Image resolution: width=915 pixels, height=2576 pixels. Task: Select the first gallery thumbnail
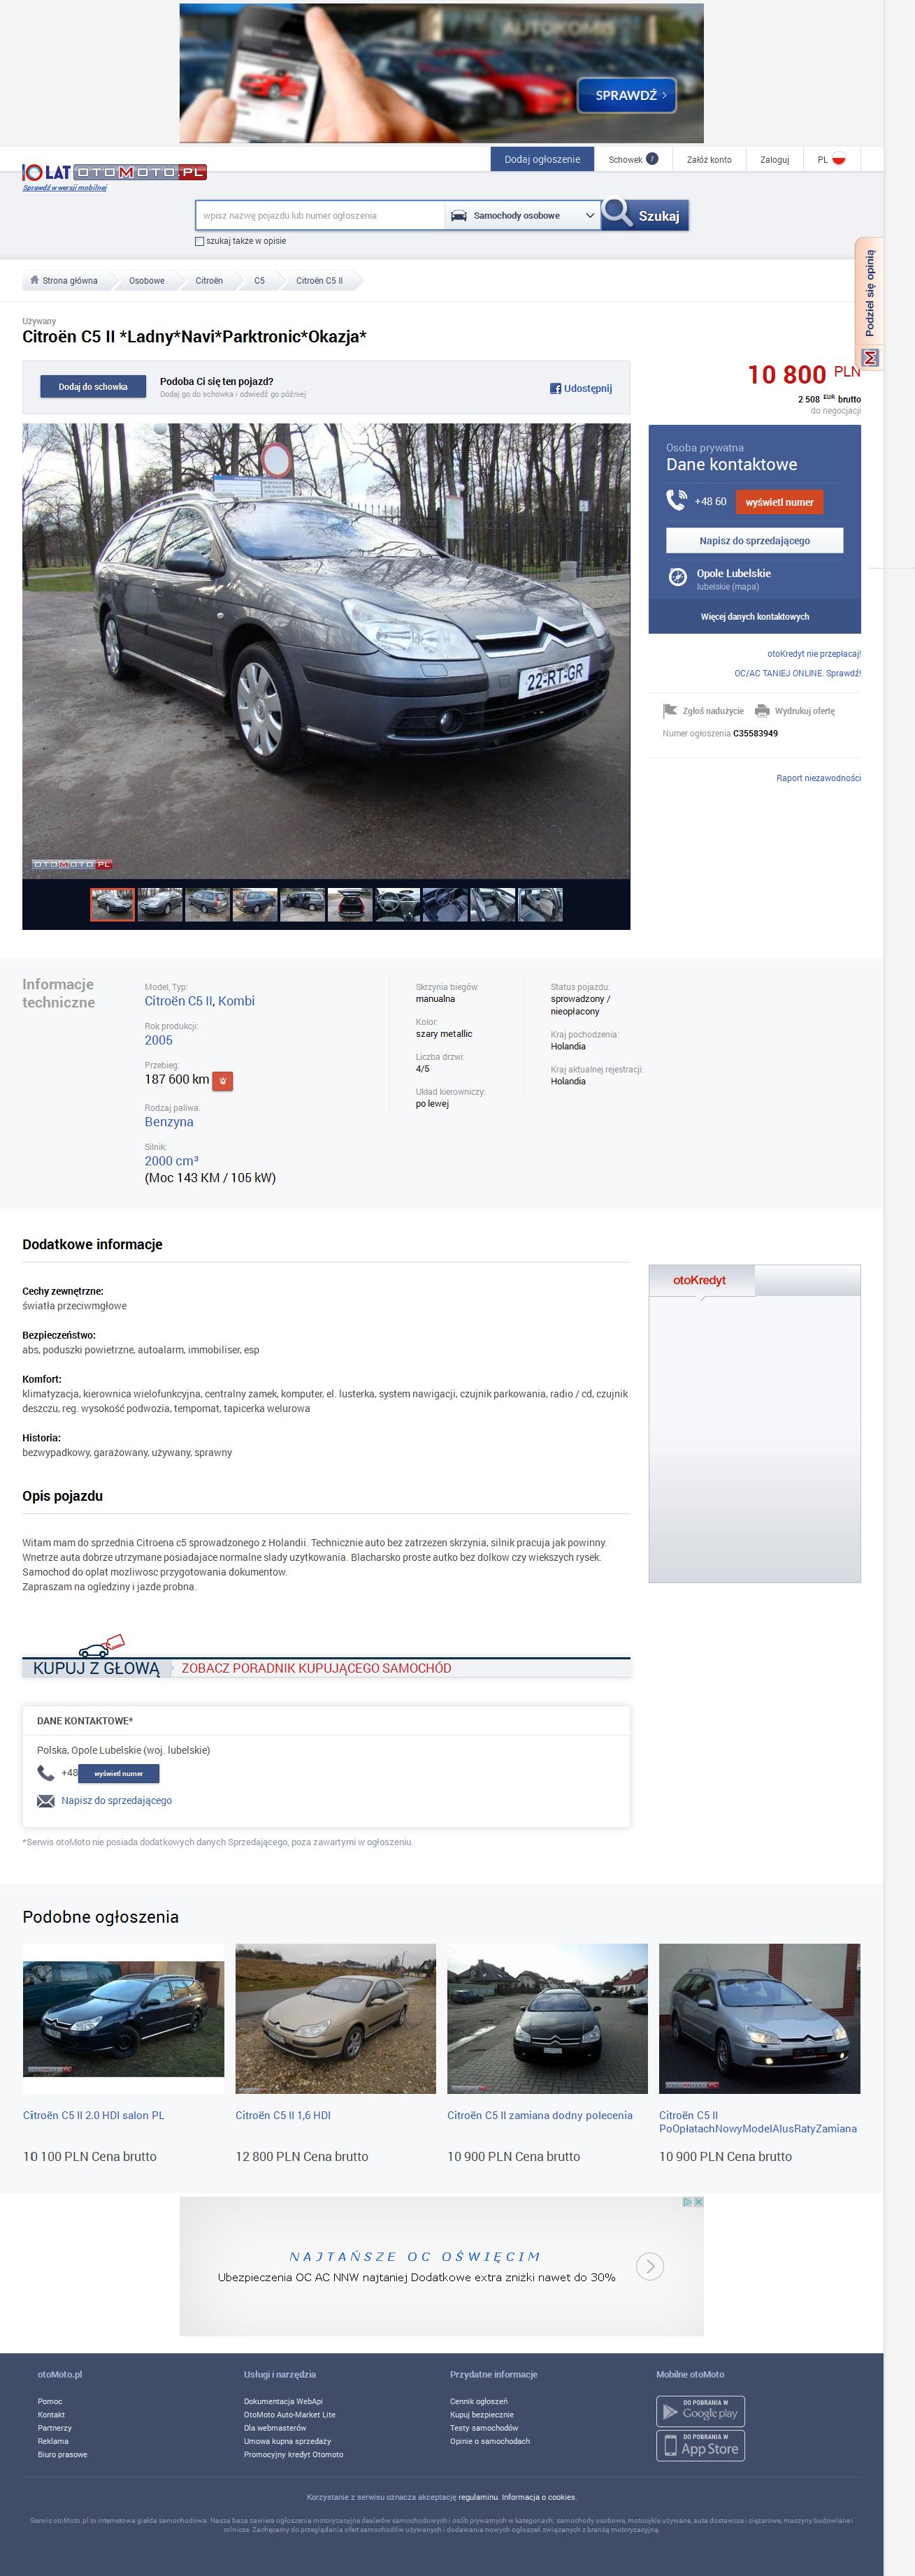pyautogui.click(x=113, y=904)
